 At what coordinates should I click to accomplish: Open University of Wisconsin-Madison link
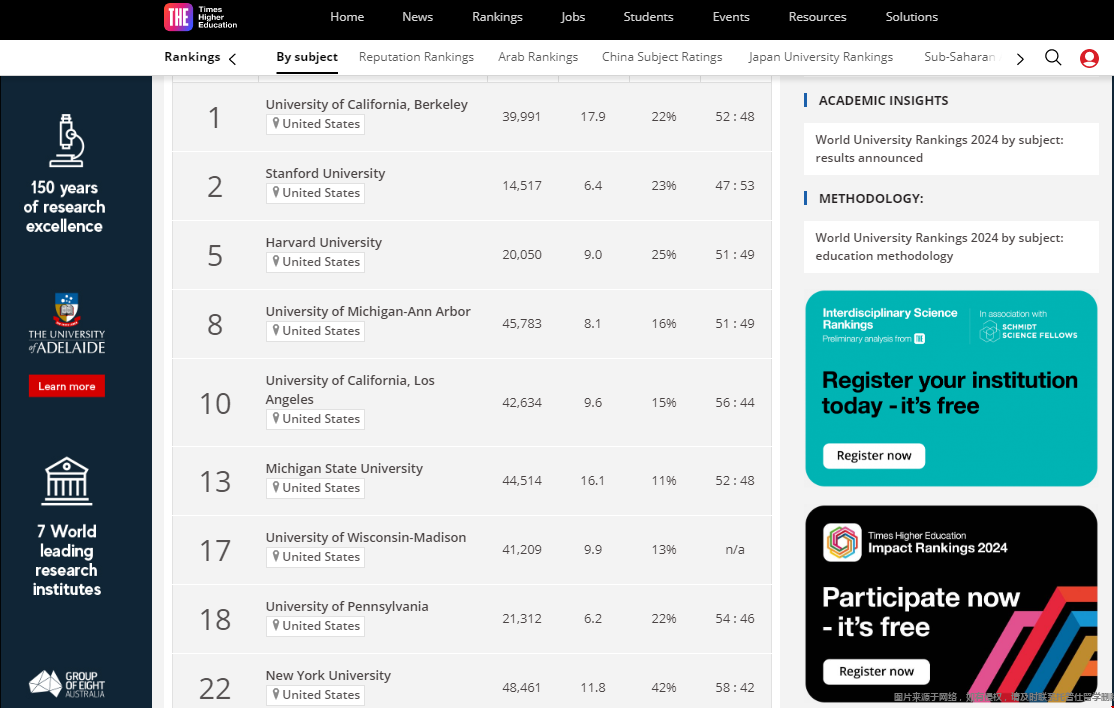366,538
